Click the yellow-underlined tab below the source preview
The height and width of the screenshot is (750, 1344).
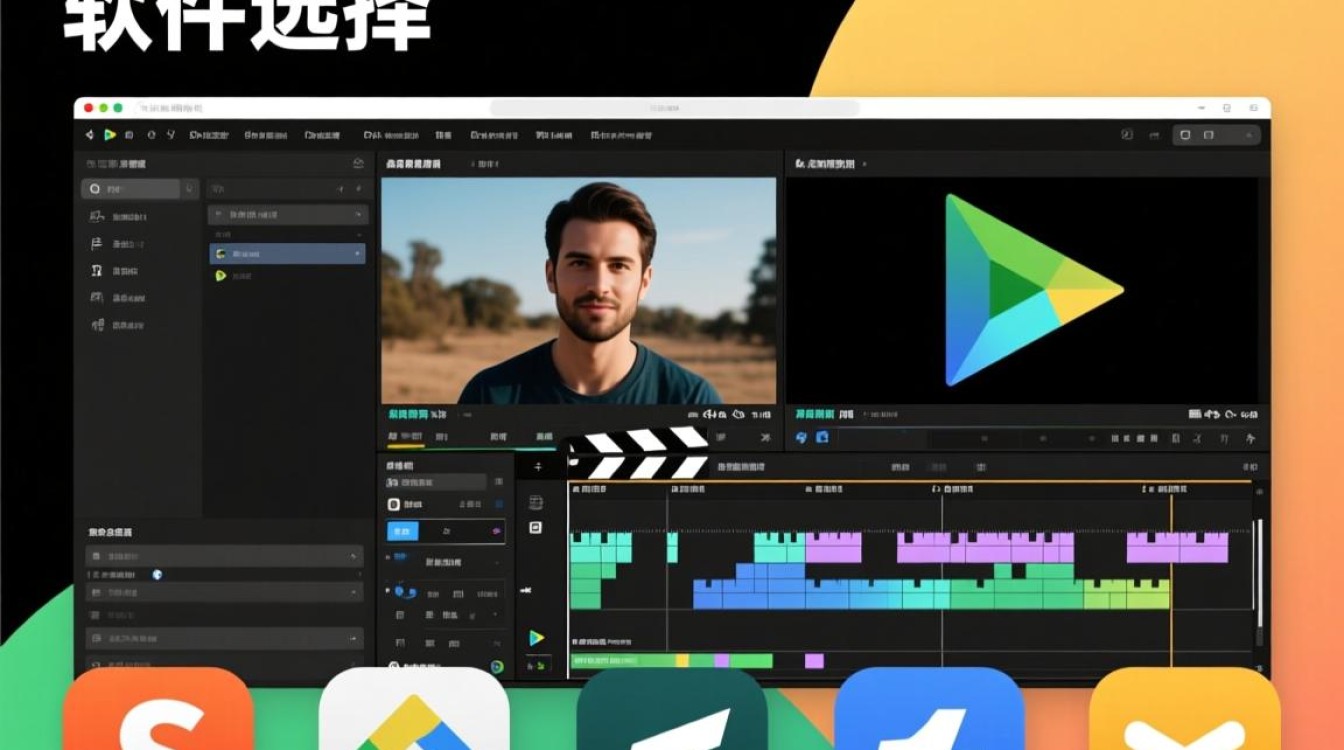pos(405,437)
